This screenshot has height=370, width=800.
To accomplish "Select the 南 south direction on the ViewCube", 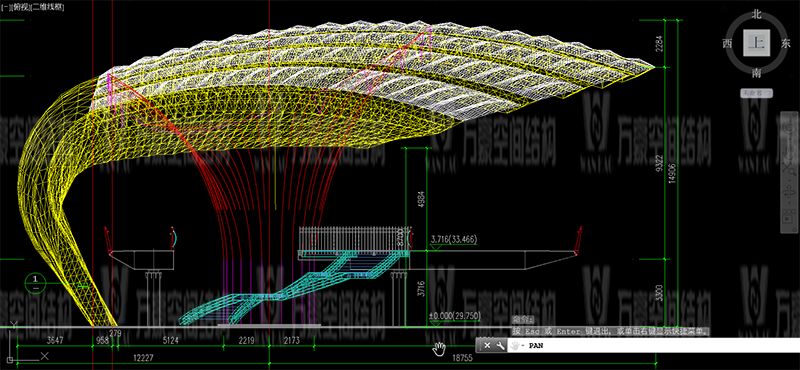I will (756, 73).
